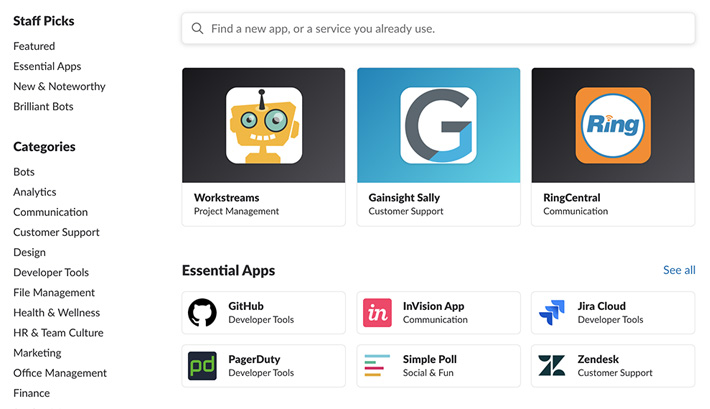The height and width of the screenshot is (409, 710).
Task: Open the Gainsight Sally featured card image
Action: click(438, 125)
